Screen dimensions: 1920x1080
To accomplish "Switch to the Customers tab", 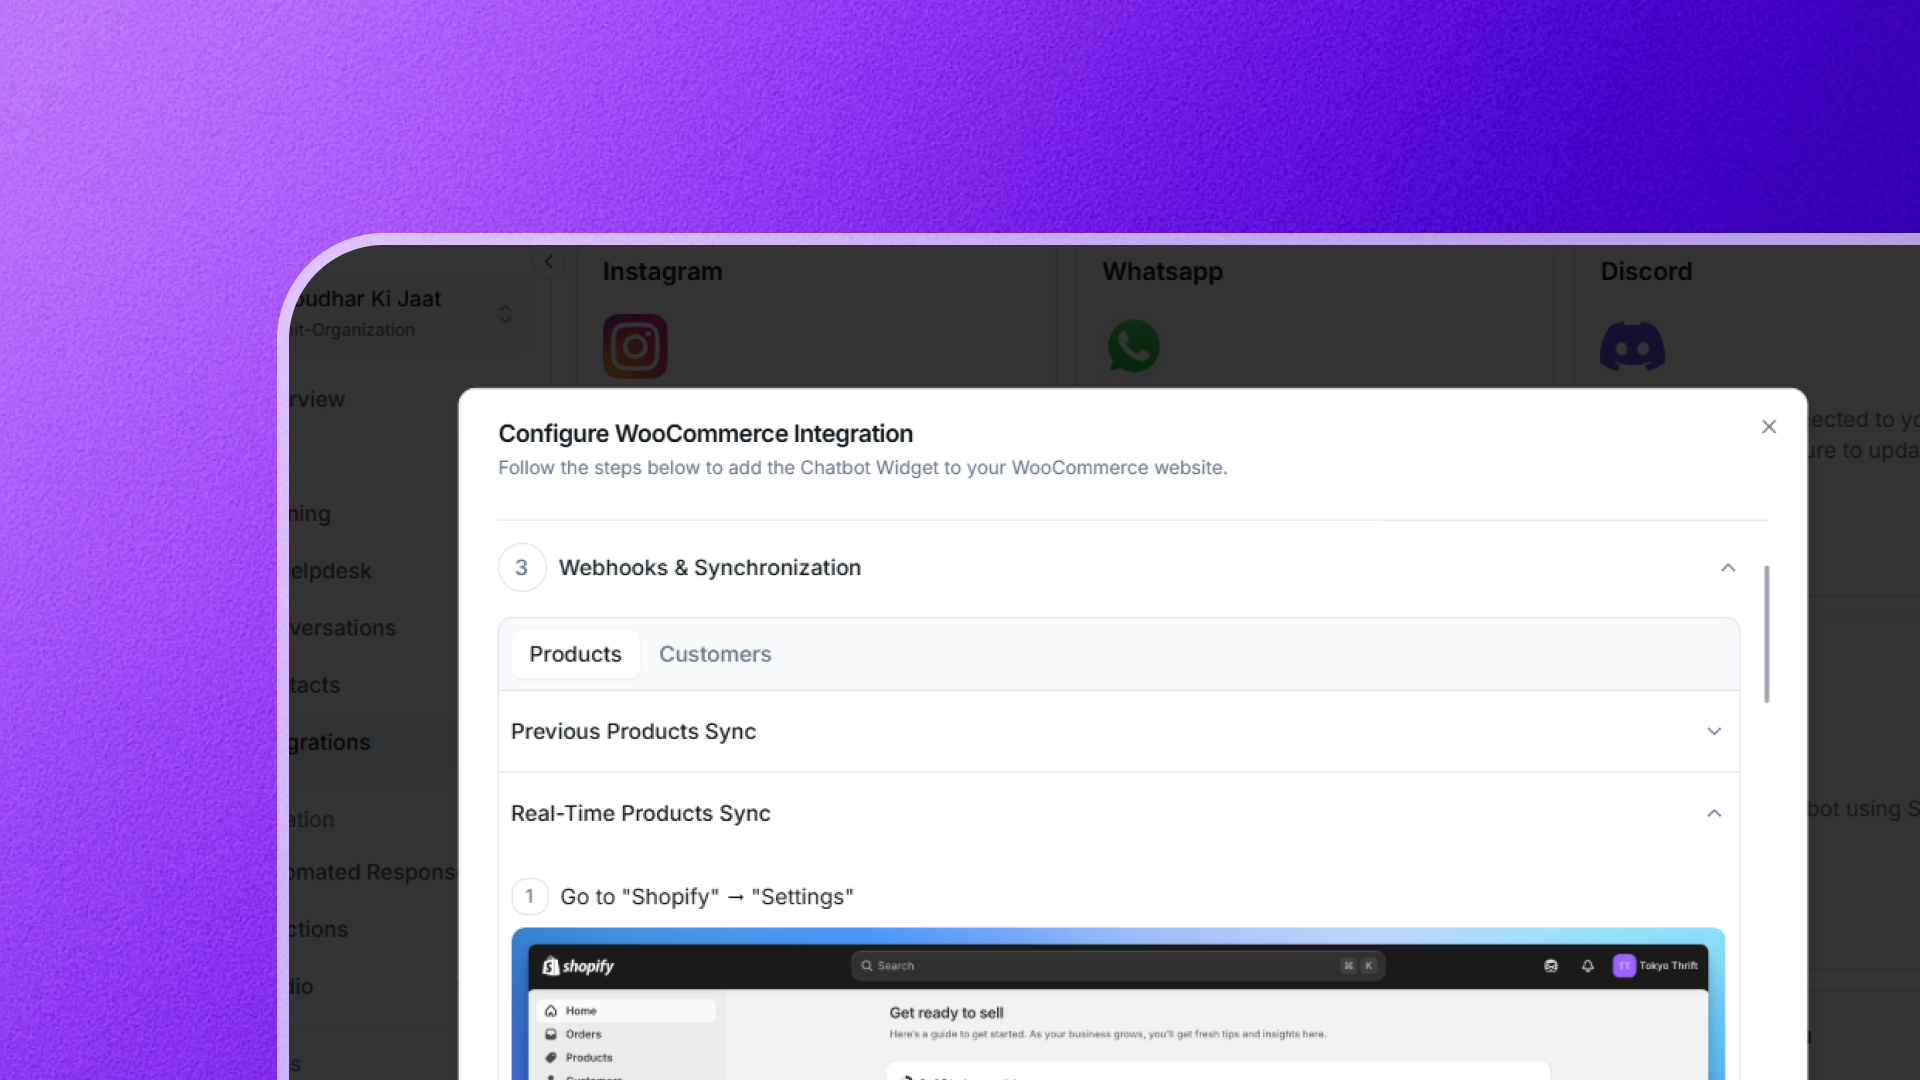I will point(714,654).
